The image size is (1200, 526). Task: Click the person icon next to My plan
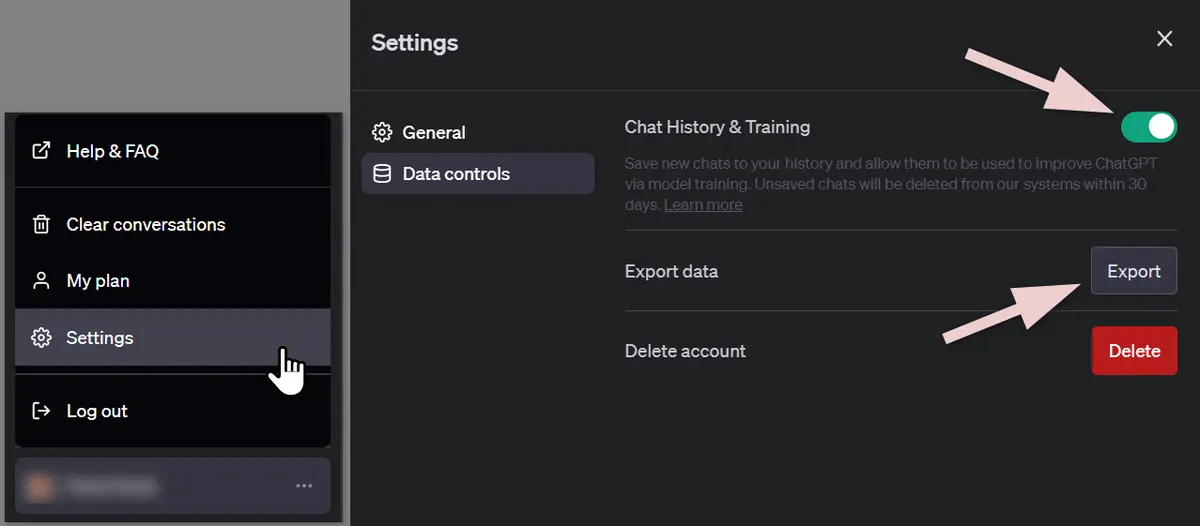(41, 281)
